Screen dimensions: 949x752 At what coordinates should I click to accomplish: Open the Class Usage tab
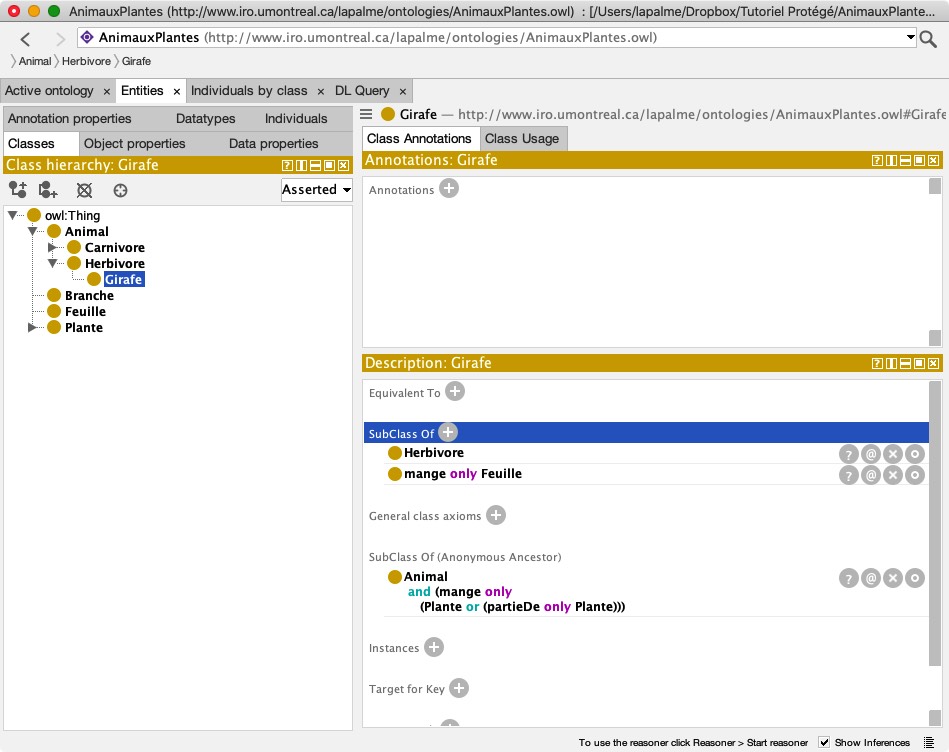click(521, 138)
